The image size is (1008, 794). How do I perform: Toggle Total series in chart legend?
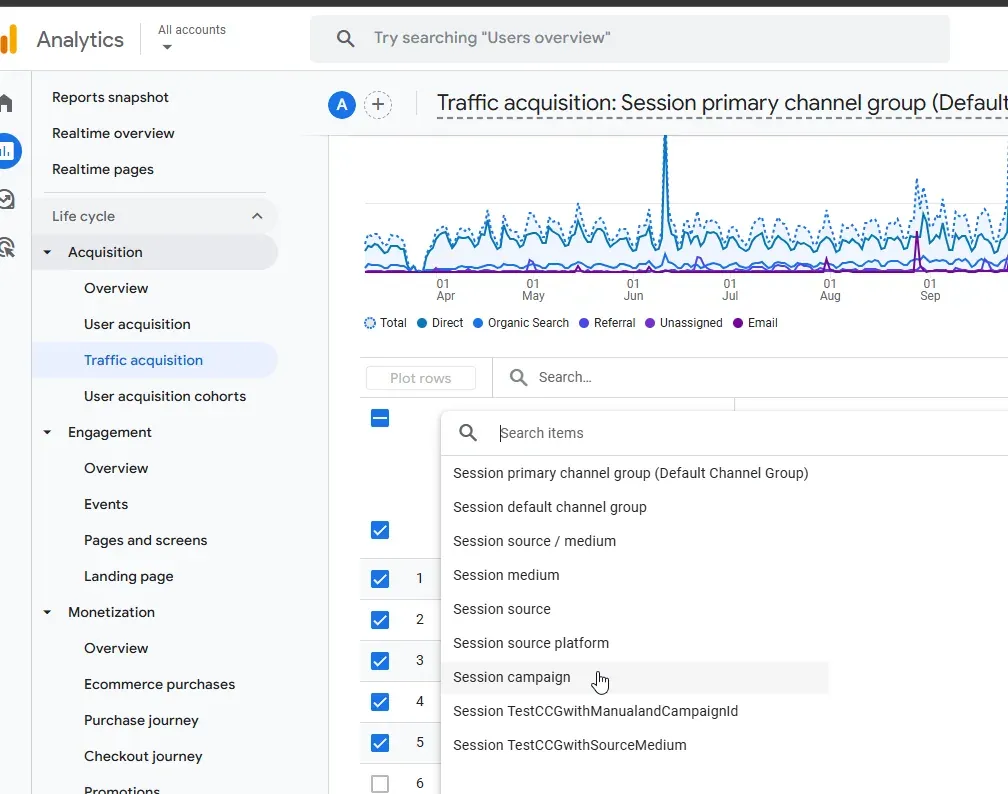click(x=386, y=323)
